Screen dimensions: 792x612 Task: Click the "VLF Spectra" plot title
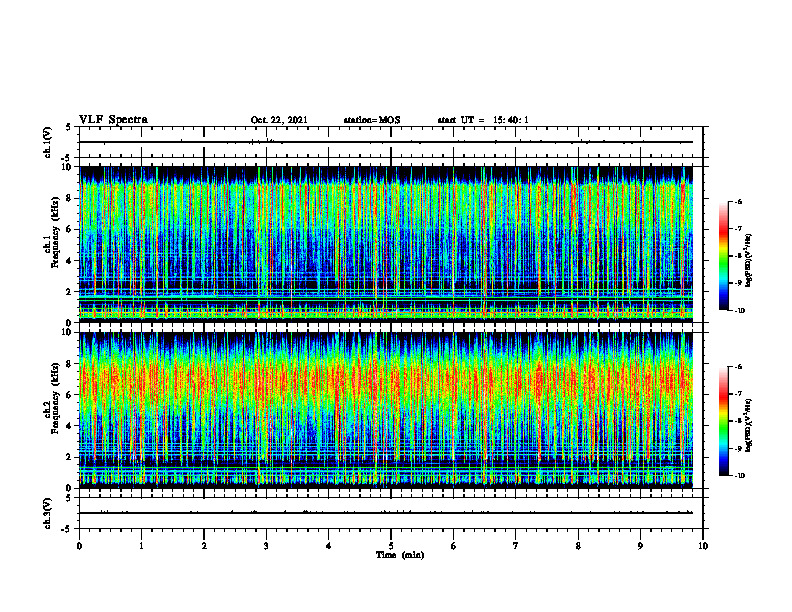tap(113, 120)
